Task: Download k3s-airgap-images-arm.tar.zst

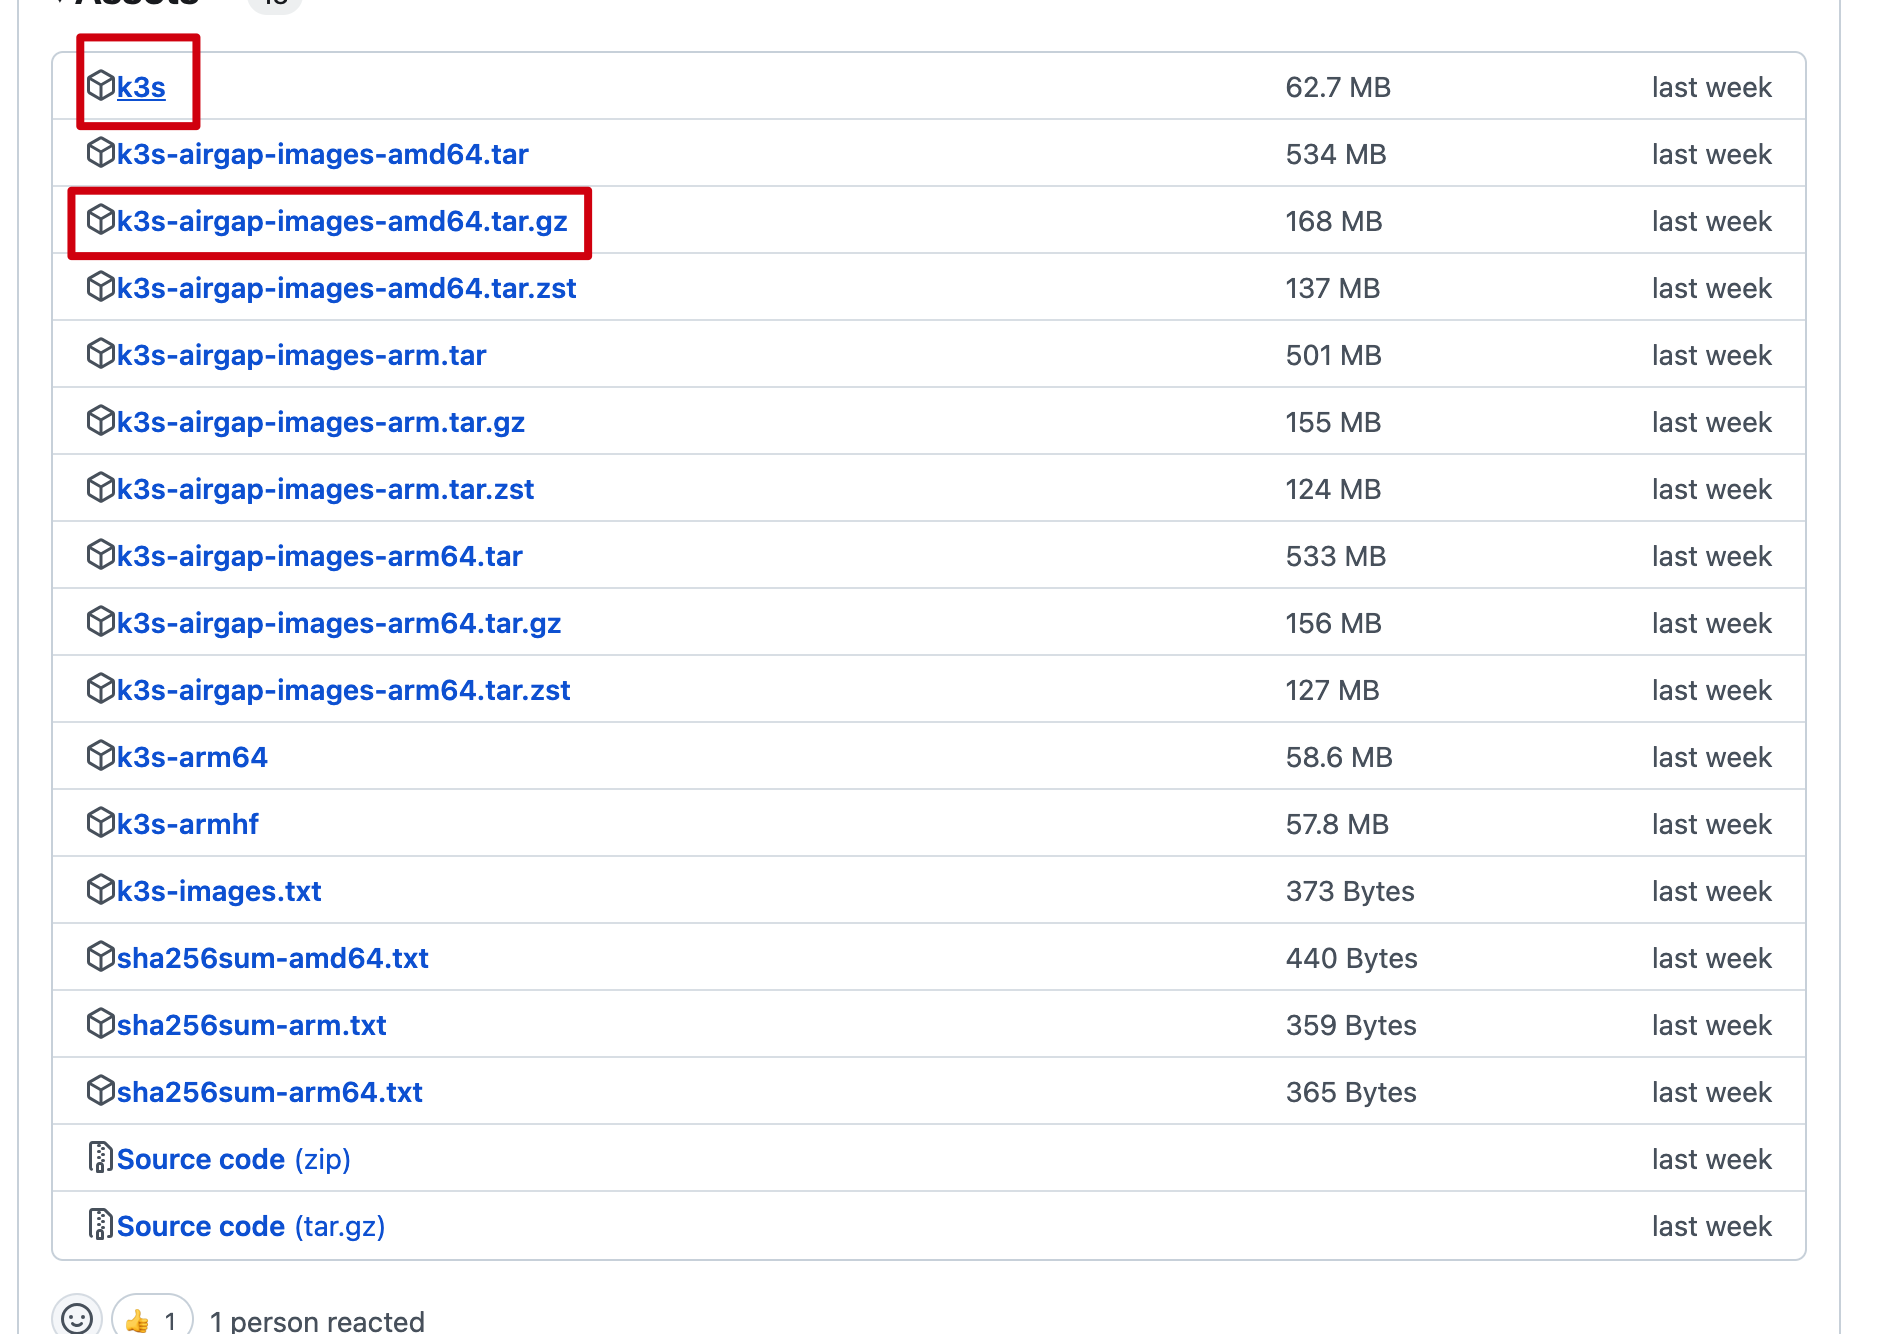Action: coord(325,489)
